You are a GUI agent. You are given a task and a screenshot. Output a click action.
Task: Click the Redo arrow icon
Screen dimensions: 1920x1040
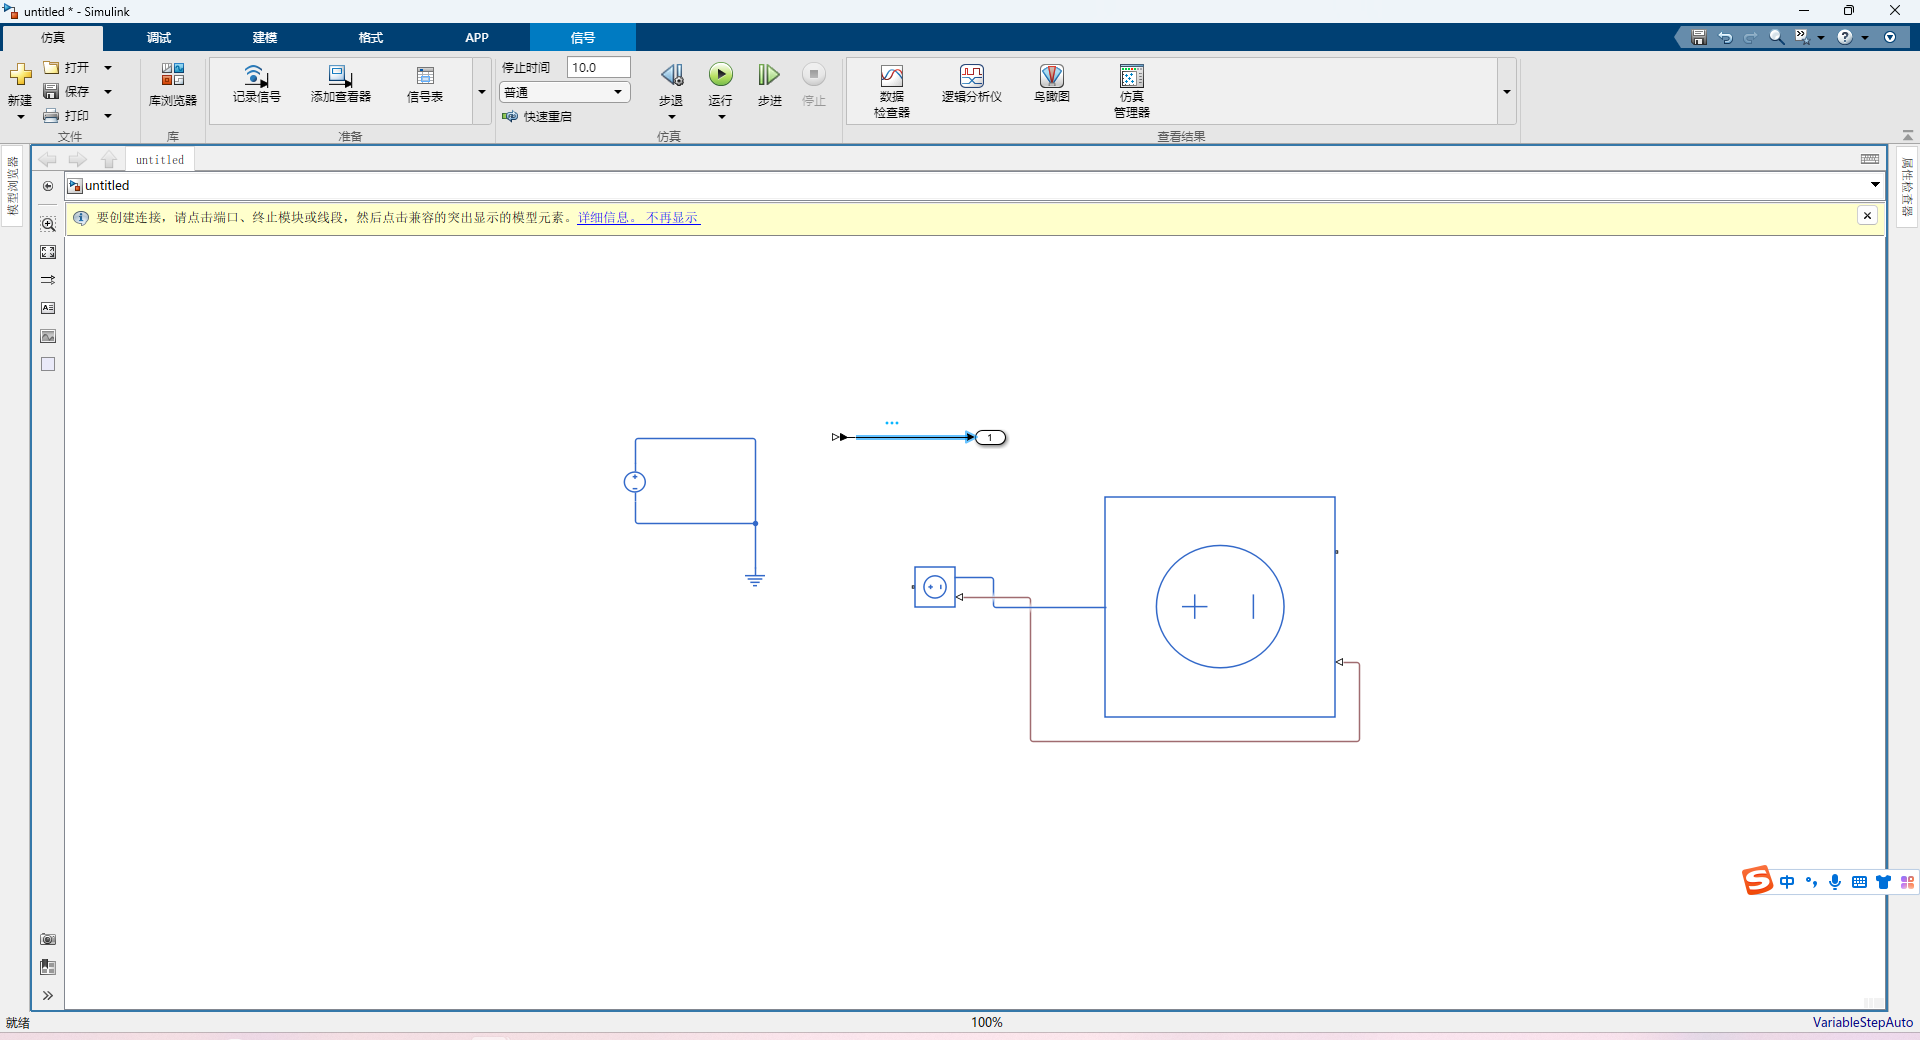tap(1751, 37)
